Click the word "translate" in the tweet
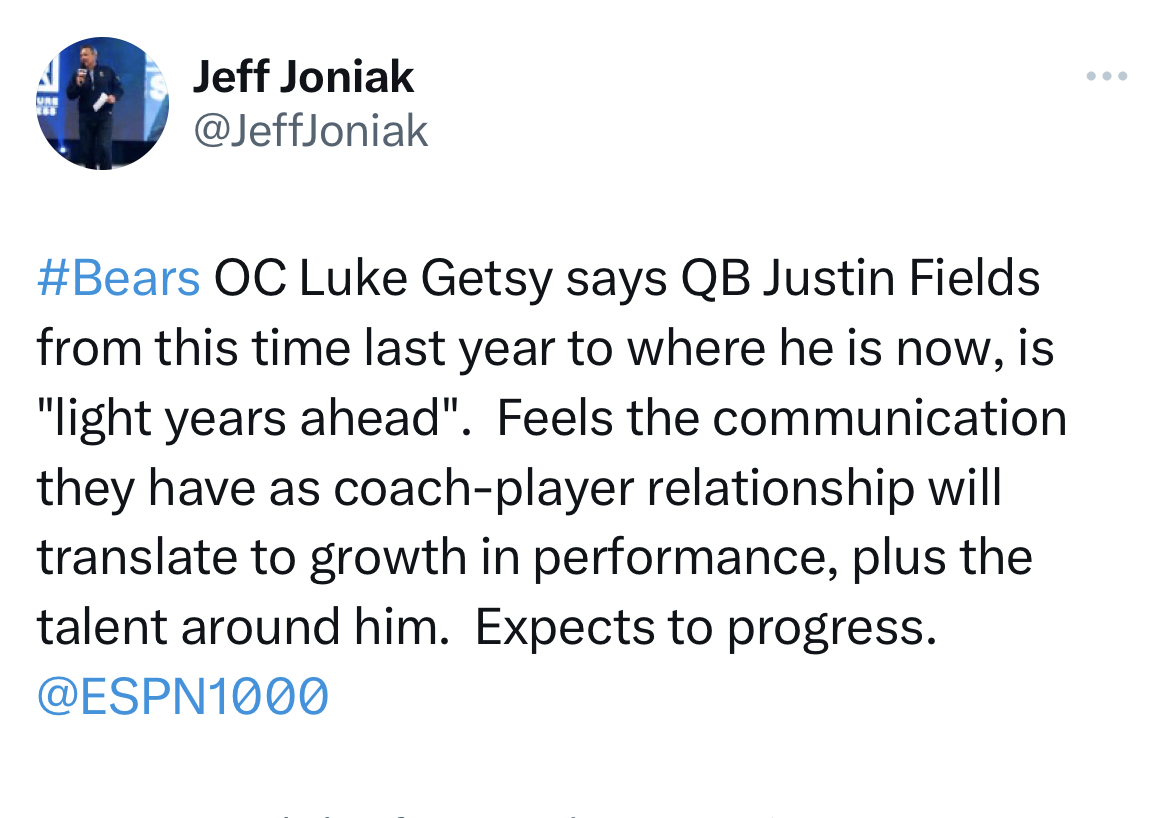Viewport: 1170px width, 818px height. click(x=137, y=558)
